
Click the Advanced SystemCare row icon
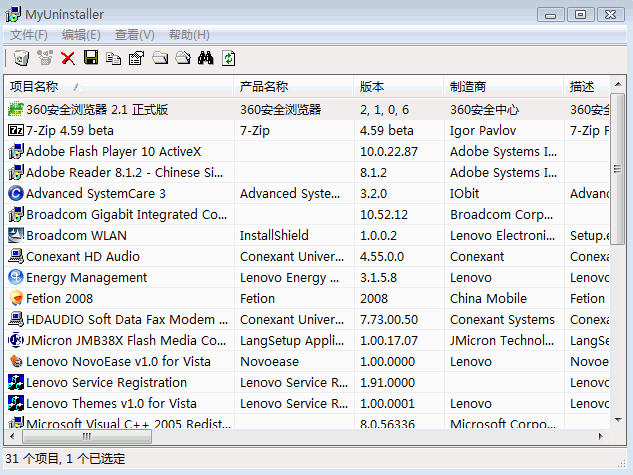coord(16,193)
